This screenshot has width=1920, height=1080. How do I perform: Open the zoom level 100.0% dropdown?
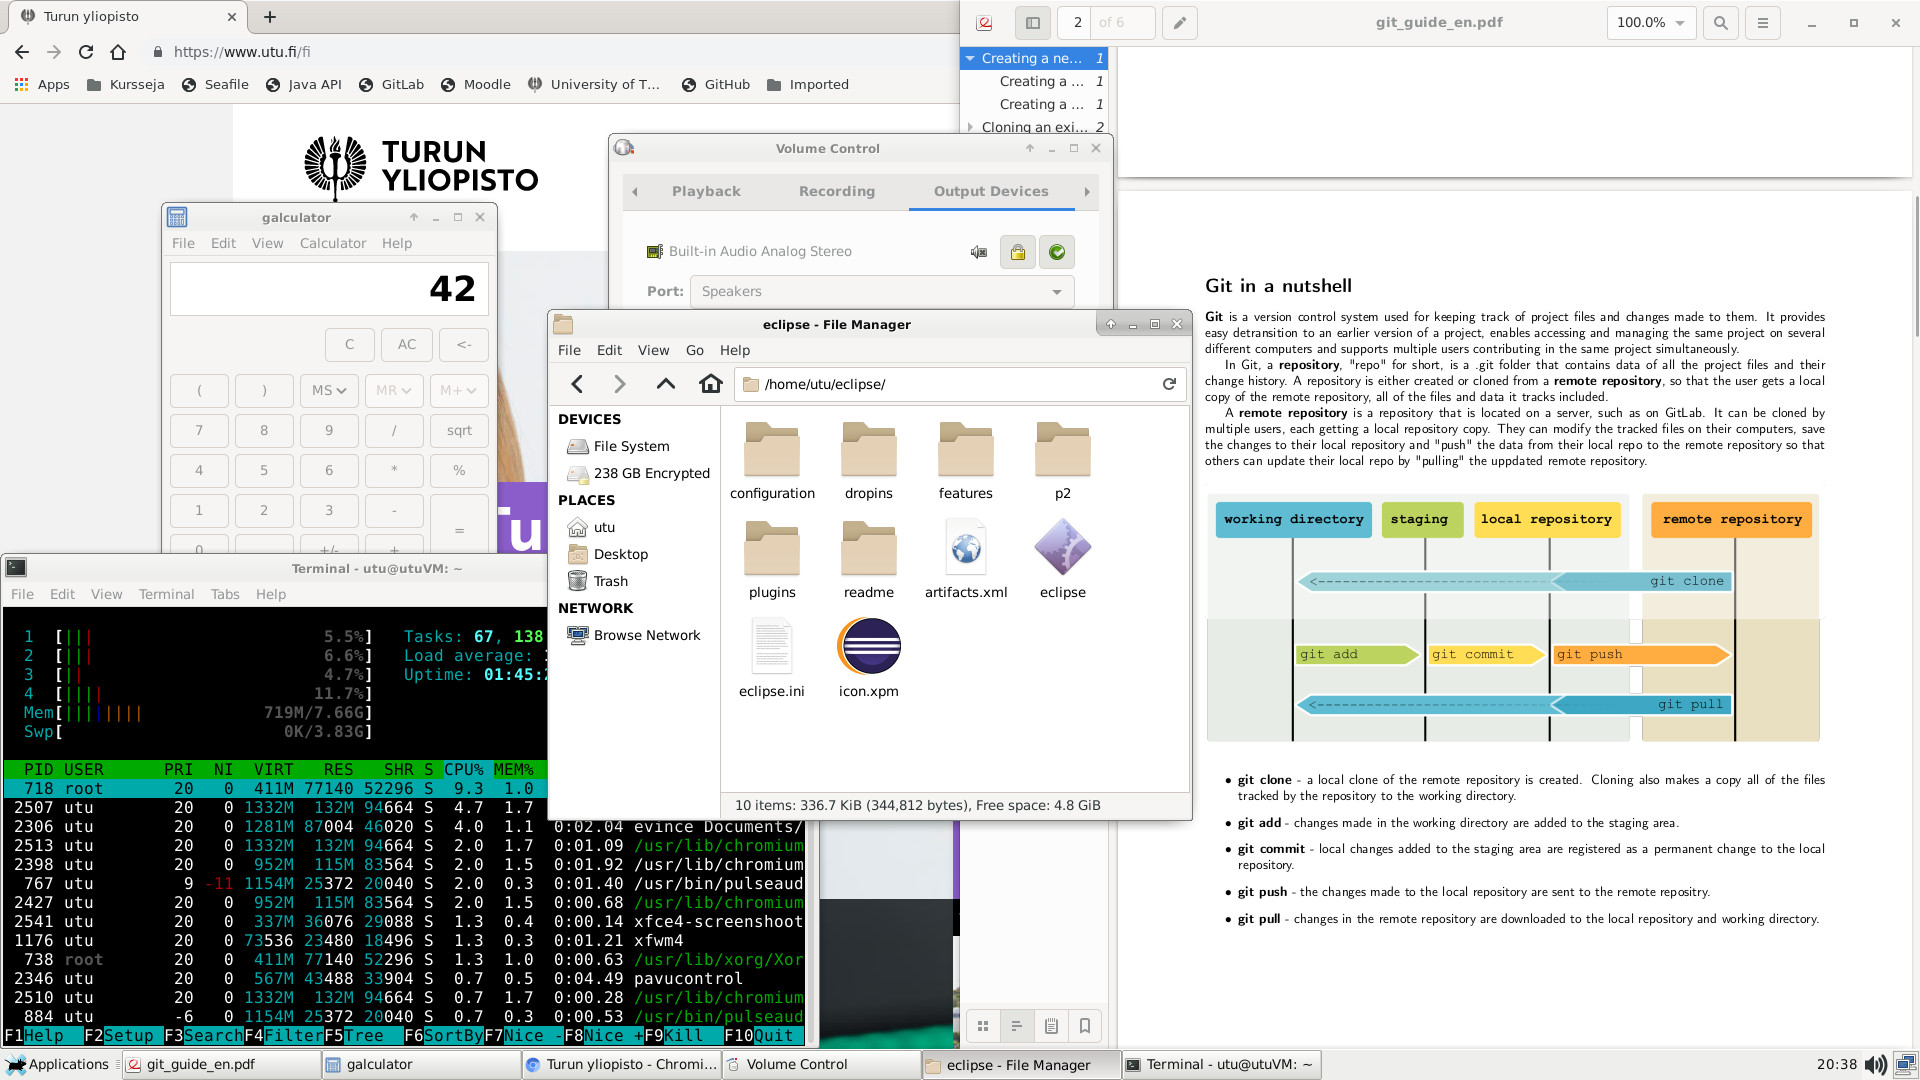point(1651,22)
